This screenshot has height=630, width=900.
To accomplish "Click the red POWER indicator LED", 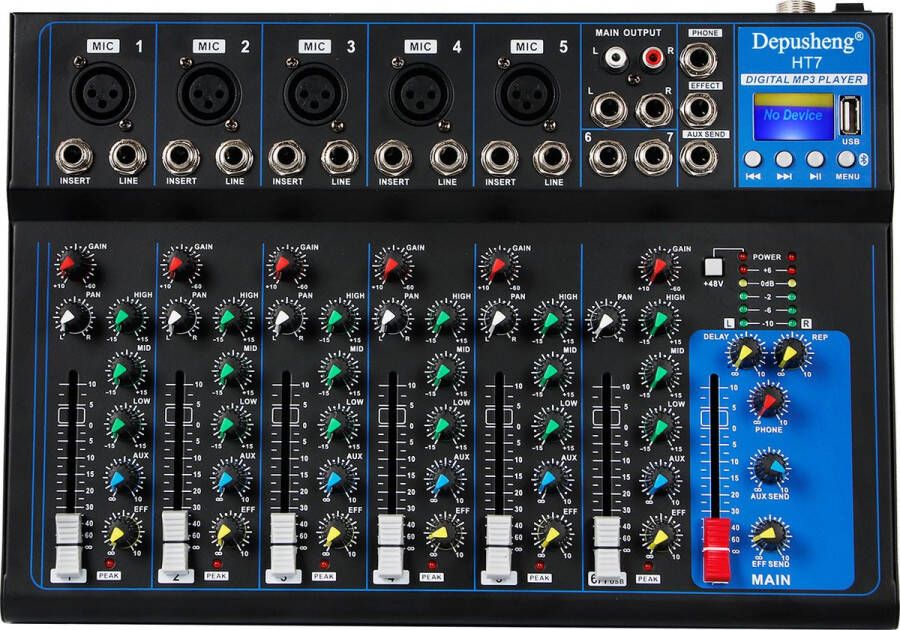I will [743, 256].
